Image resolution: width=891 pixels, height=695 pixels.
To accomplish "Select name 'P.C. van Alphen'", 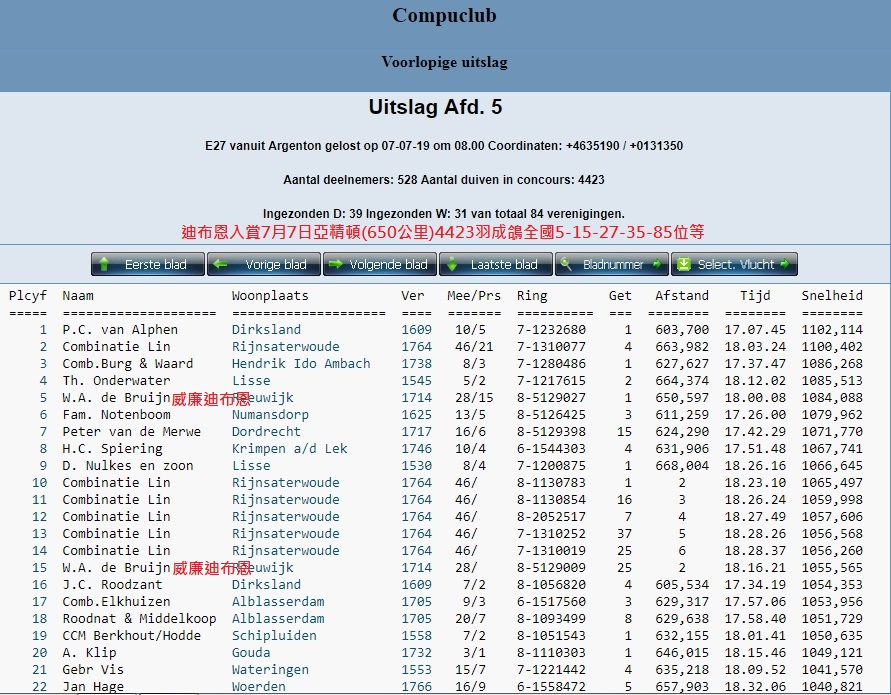I will click(120, 330).
